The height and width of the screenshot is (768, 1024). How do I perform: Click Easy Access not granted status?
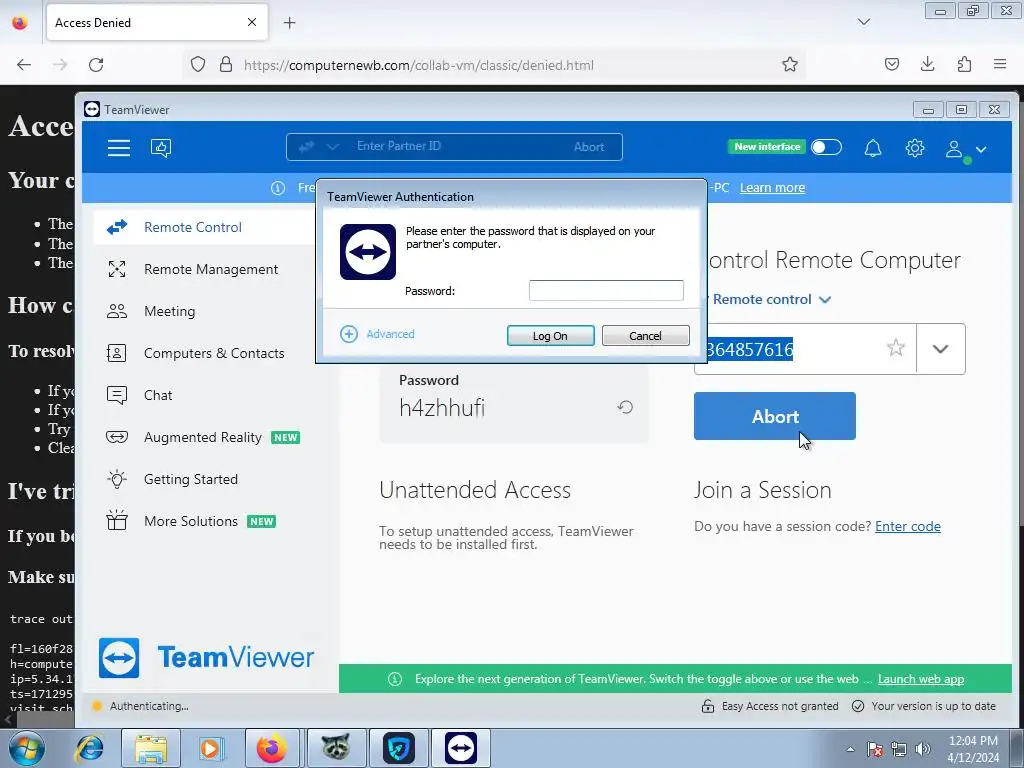770,706
